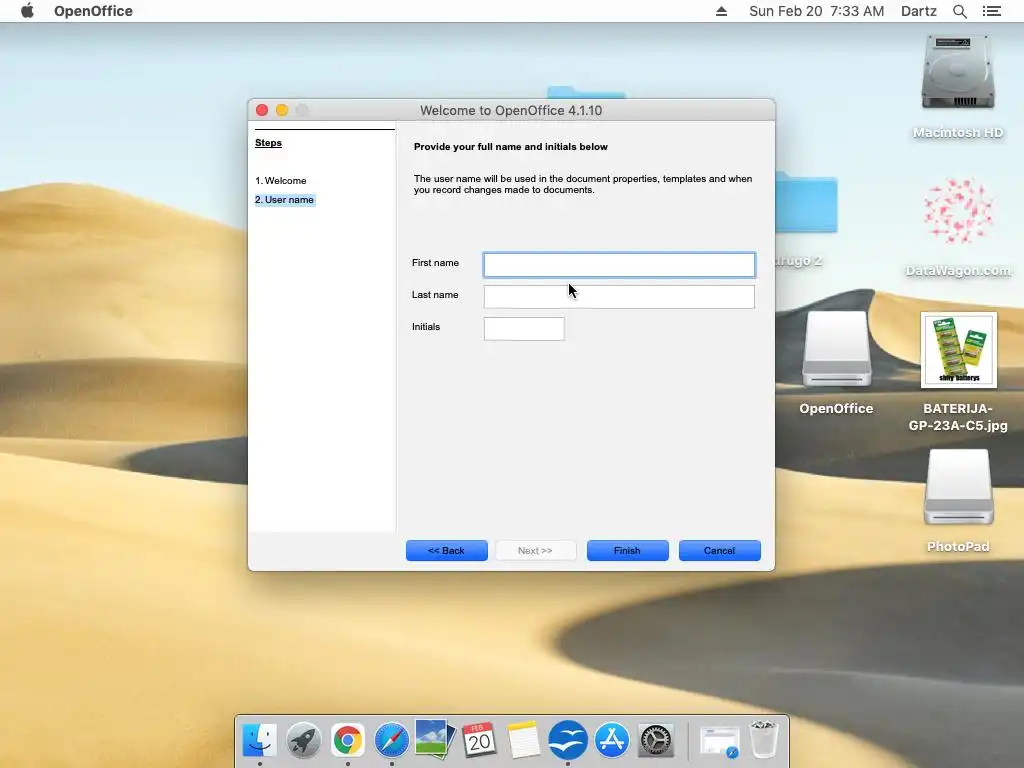The image size is (1024, 768).
Task: Click the Finish button
Action: (628, 551)
